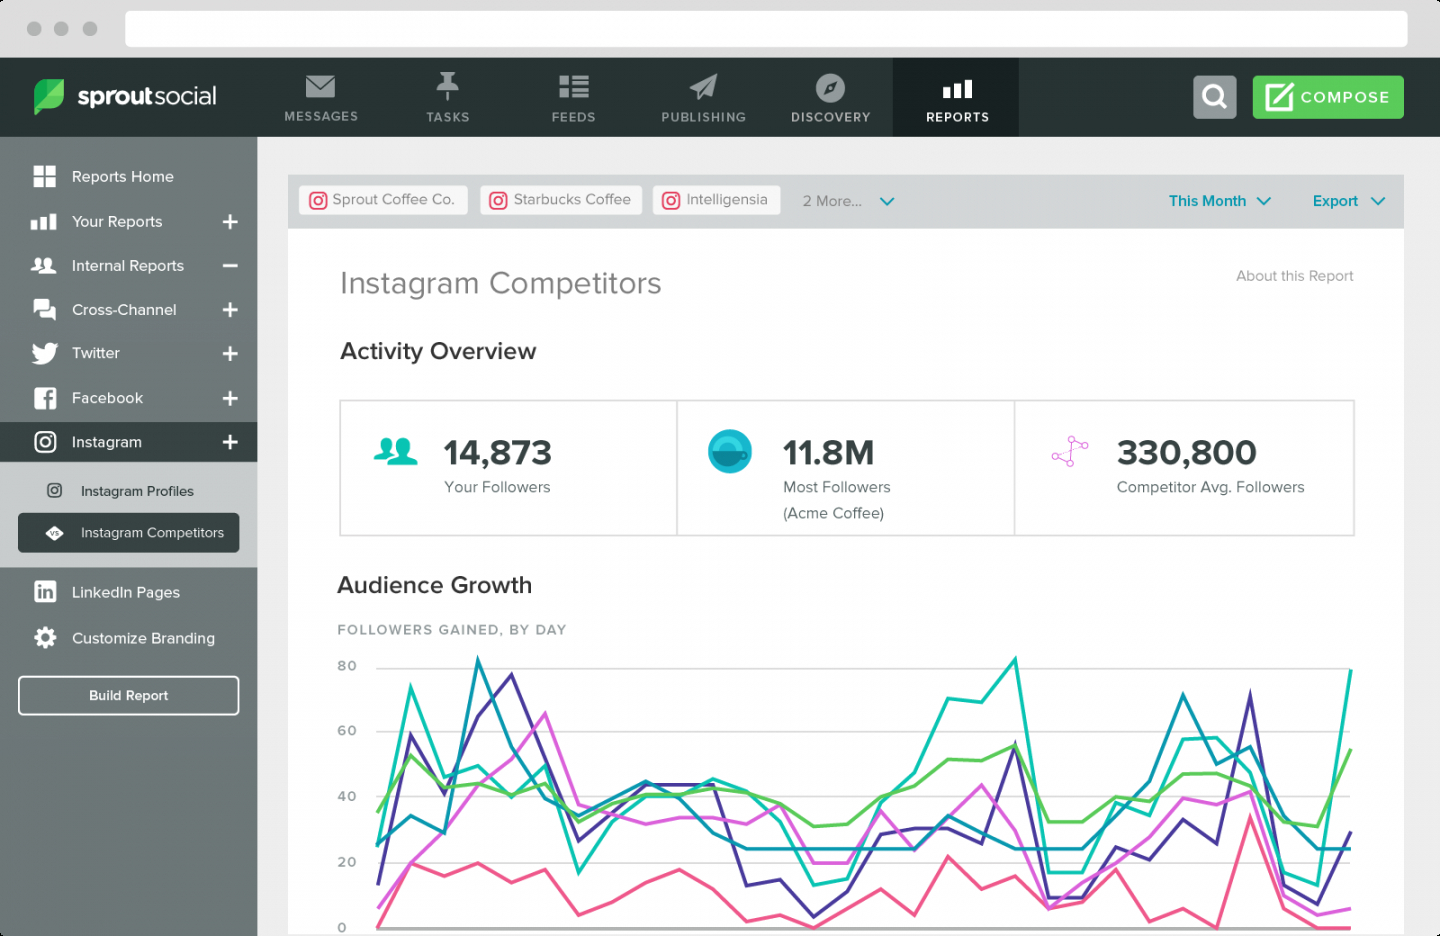Open the About this Report link
Screen dimensions: 1440x936
1294,276
